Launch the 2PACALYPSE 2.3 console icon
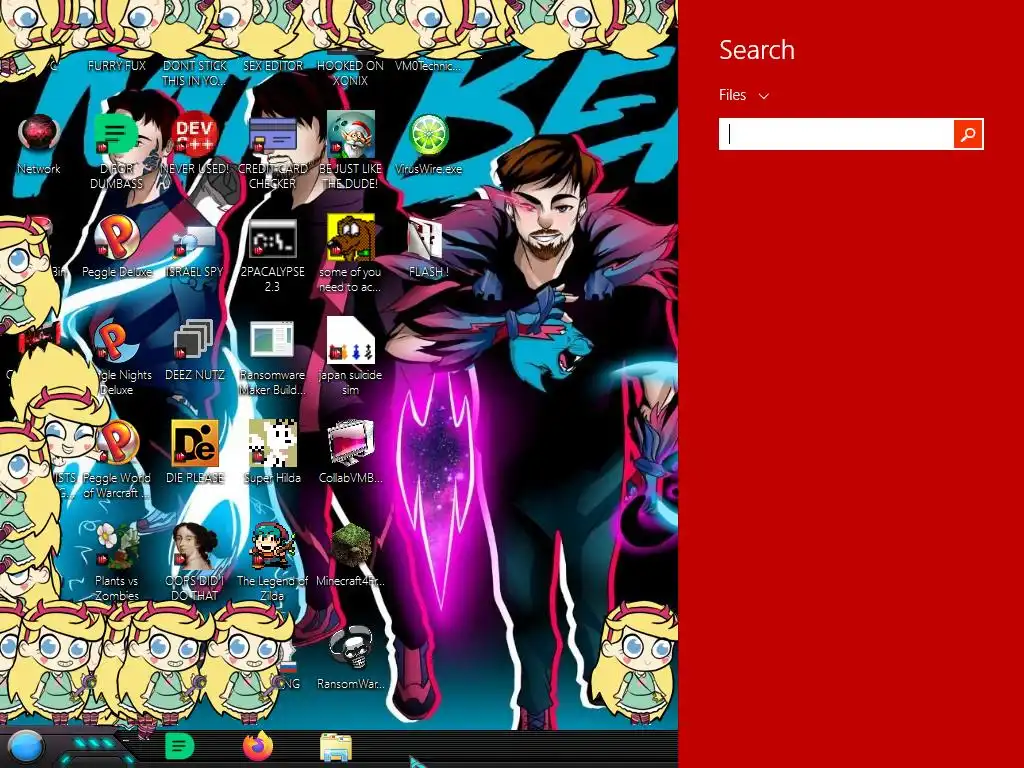1024x768 pixels. tap(272, 238)
